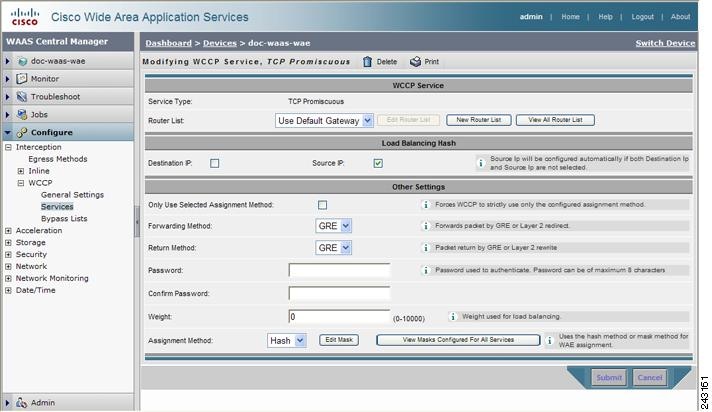Select Services under WCCP
The image size is (712, 412).
[57, 207]
